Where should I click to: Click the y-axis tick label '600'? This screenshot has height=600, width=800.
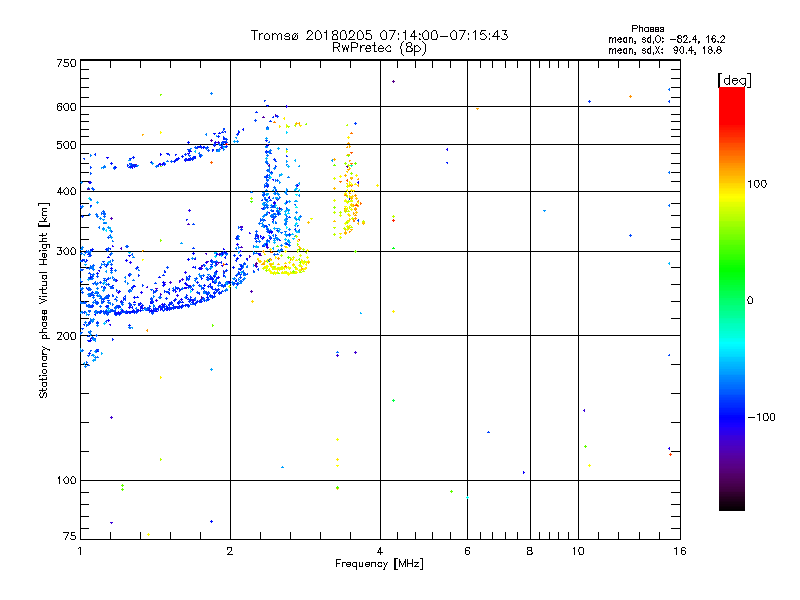[x=66, y=107]
